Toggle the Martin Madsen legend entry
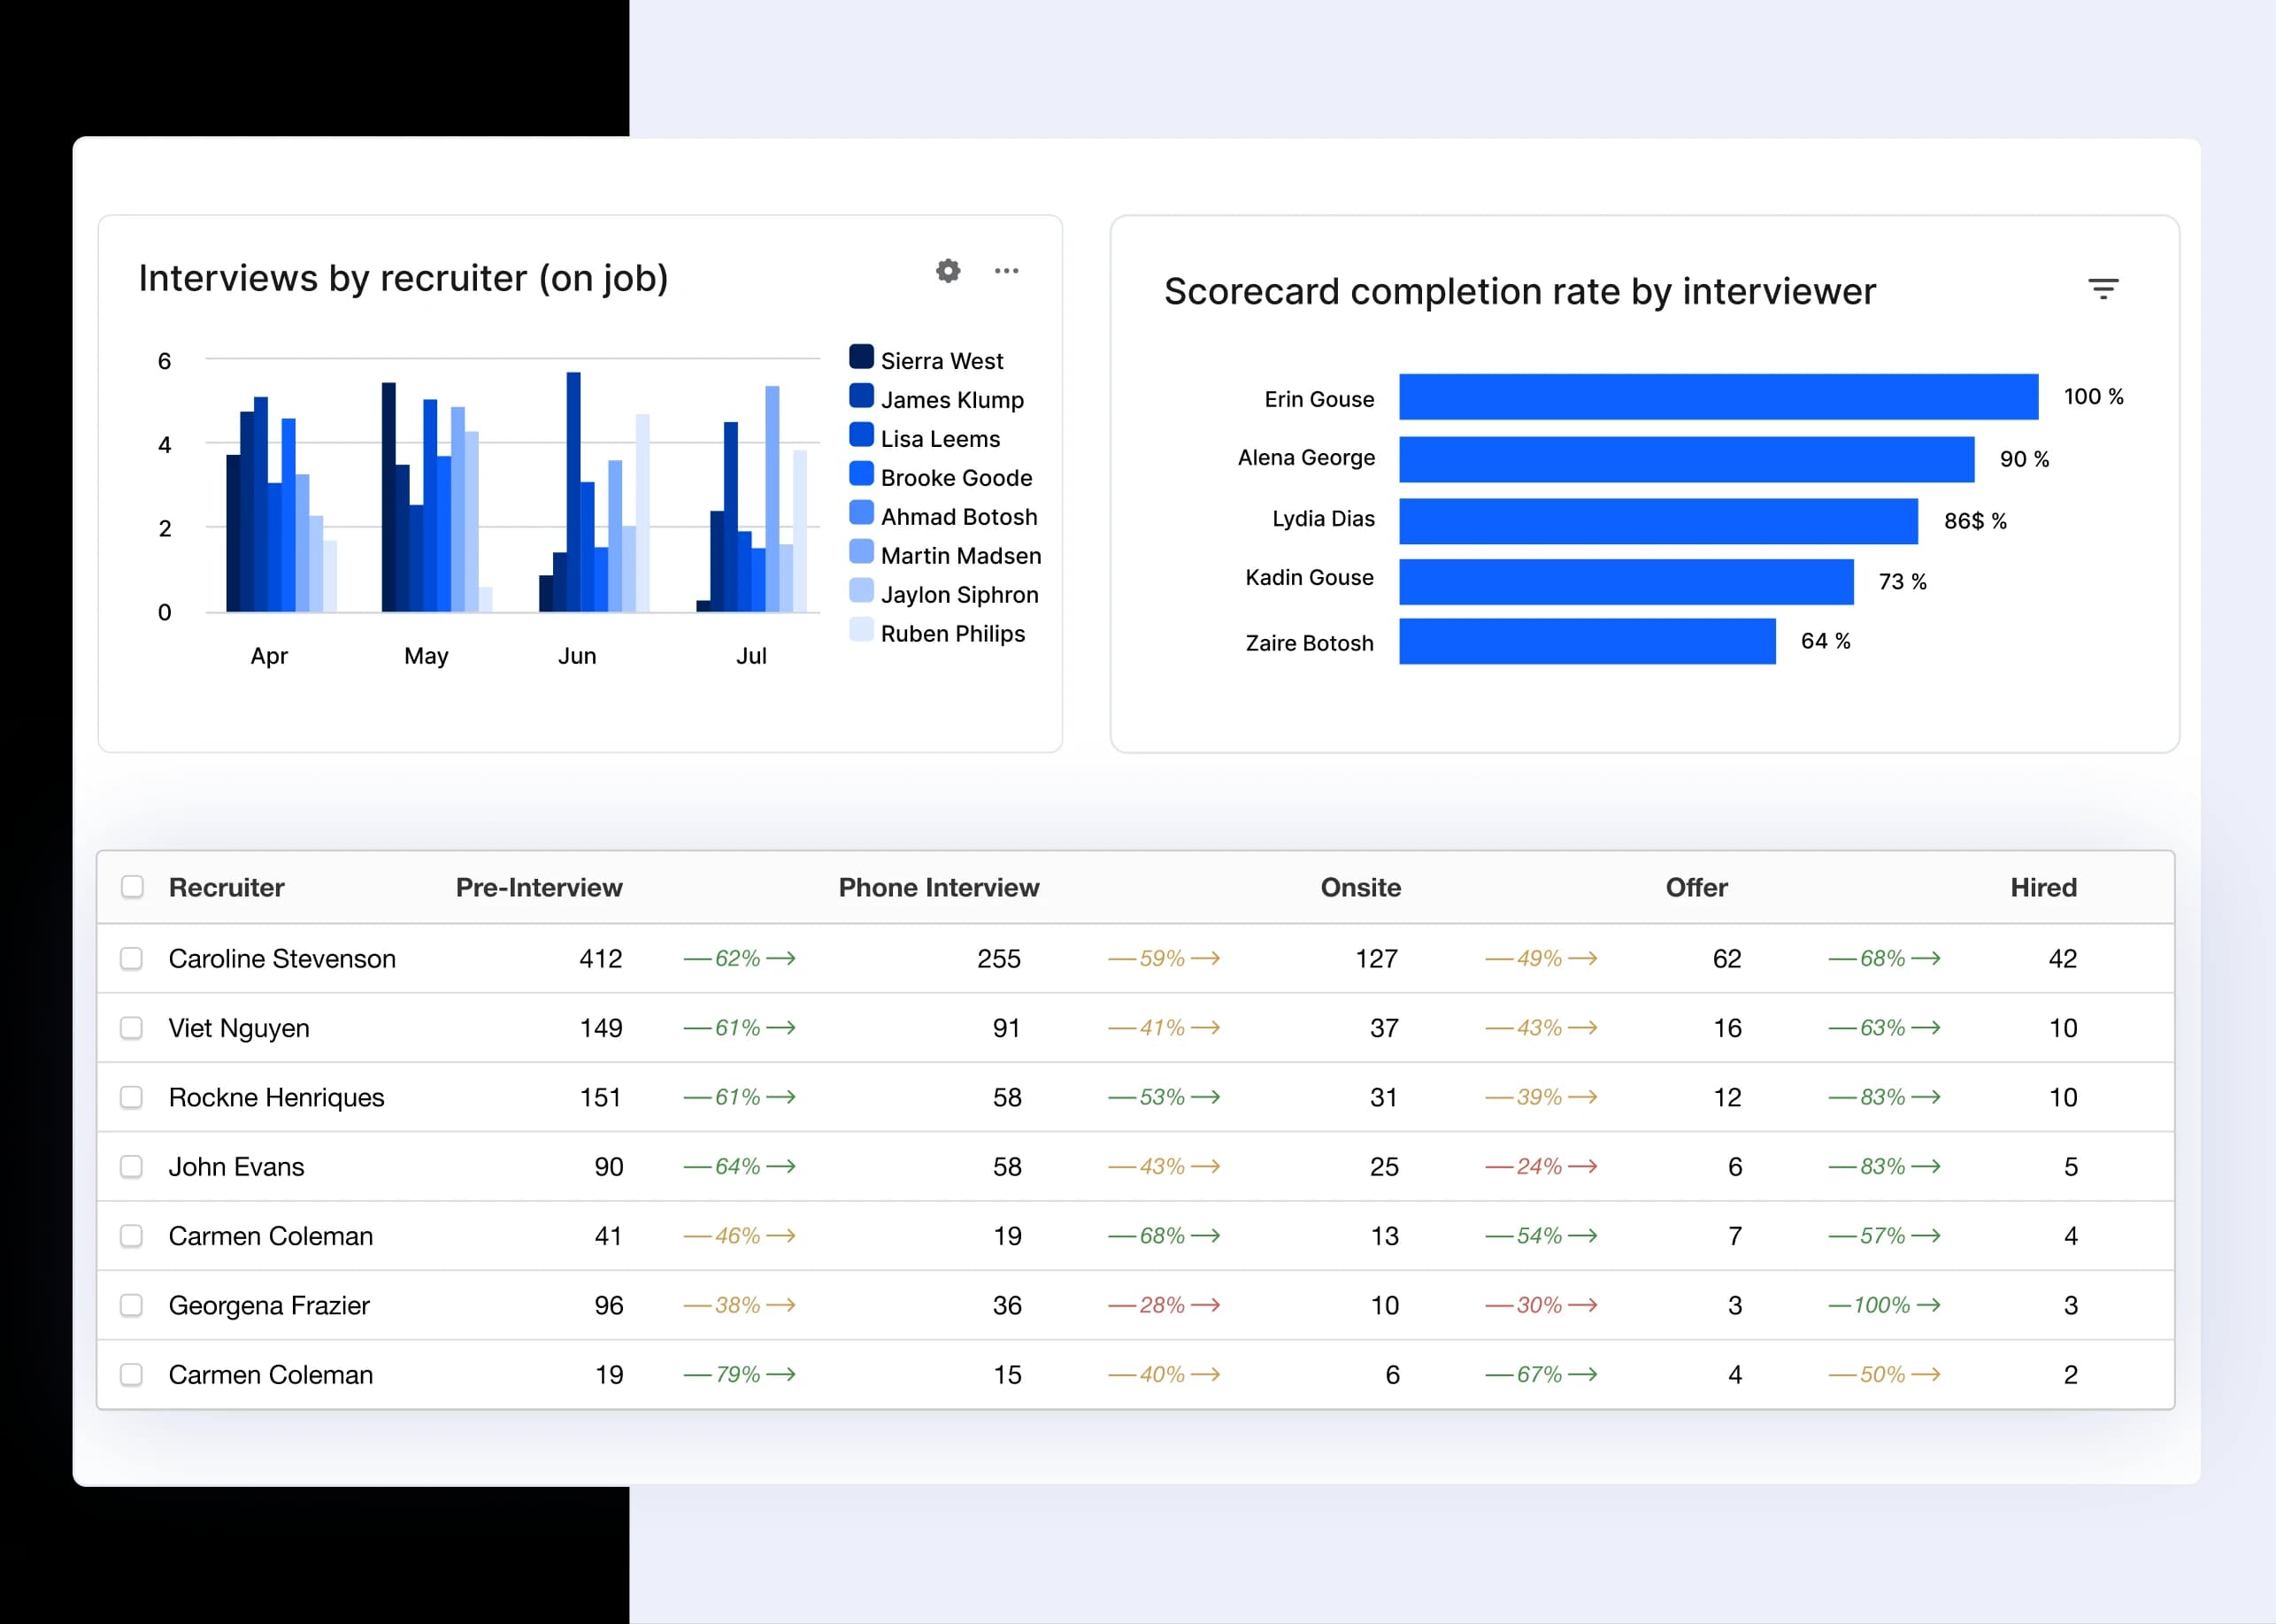The height and width of the screenshot is (1624, 2276). 960,556
